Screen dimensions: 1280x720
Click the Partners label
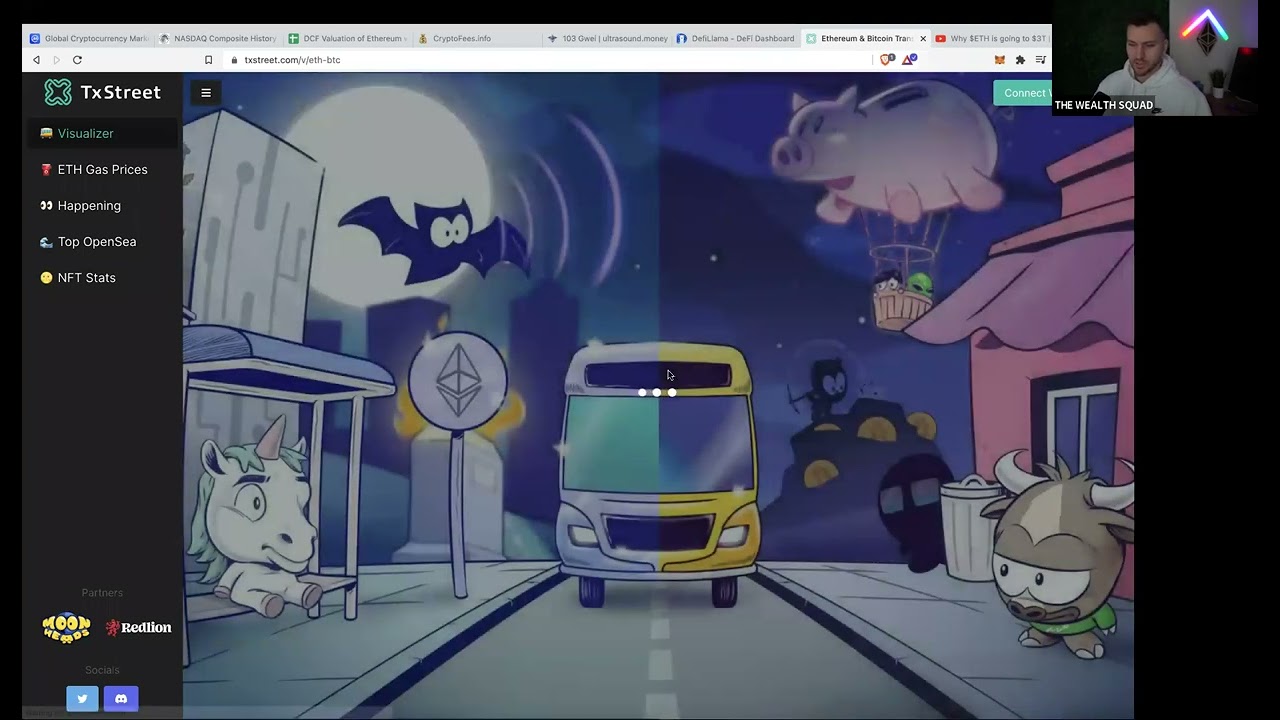[x=102, y=593]
